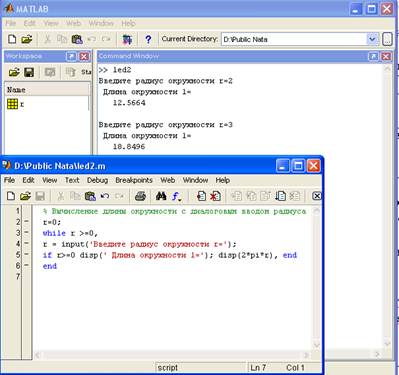Viewport: 399px width, 375px height.
Task: Click the 'while' keyword on line 3
Action: [x=54, y=233]
